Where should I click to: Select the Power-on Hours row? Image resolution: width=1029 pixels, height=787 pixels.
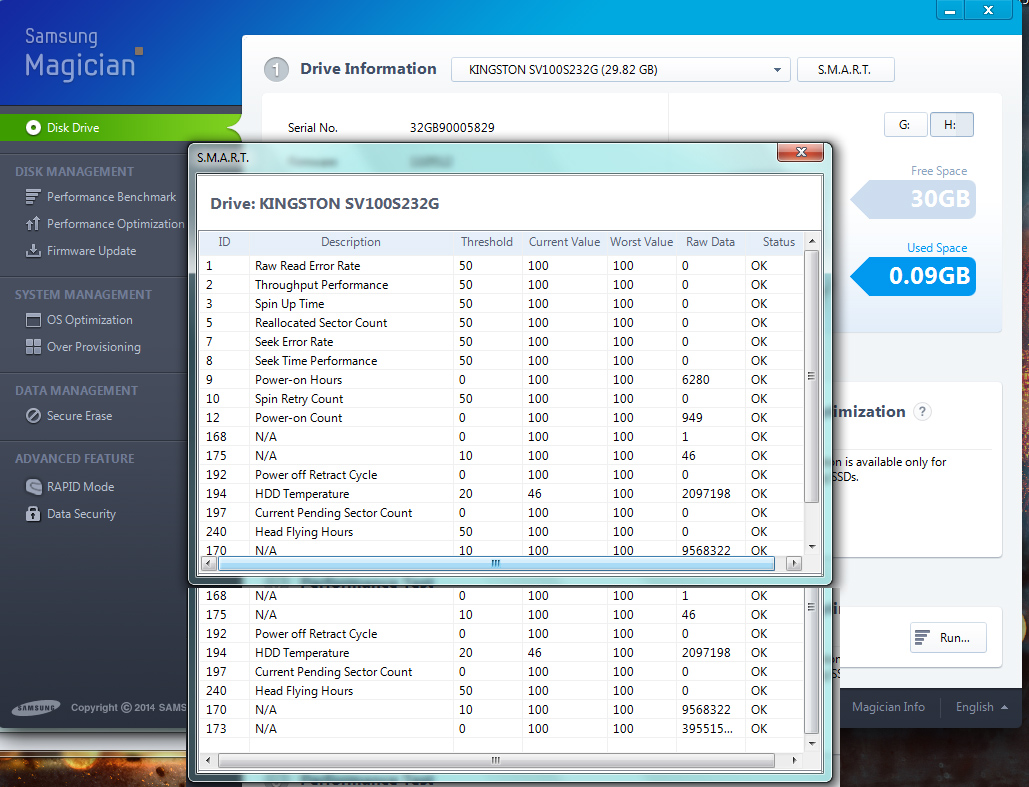pos(501,380)
